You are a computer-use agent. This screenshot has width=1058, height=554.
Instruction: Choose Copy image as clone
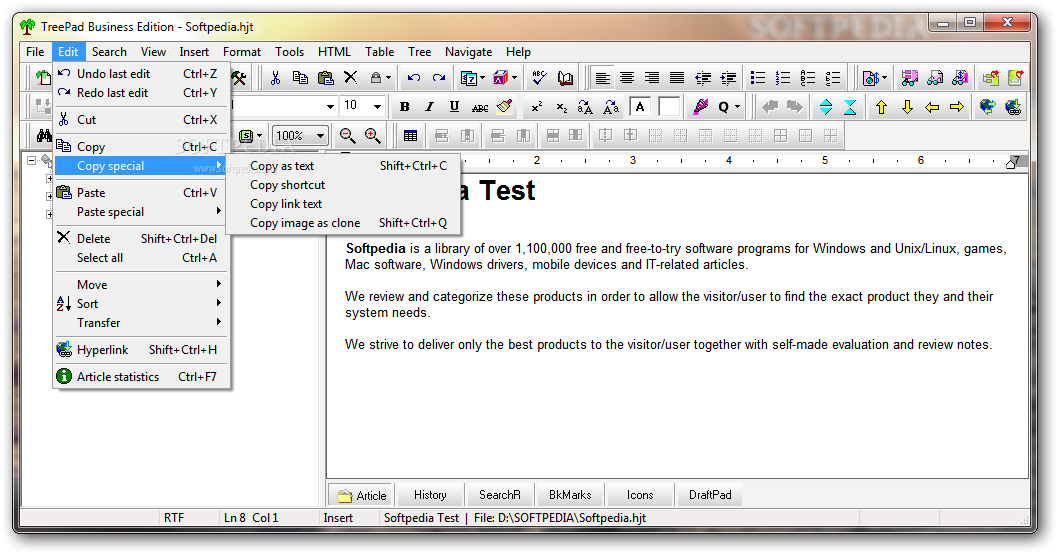(343, 223)
